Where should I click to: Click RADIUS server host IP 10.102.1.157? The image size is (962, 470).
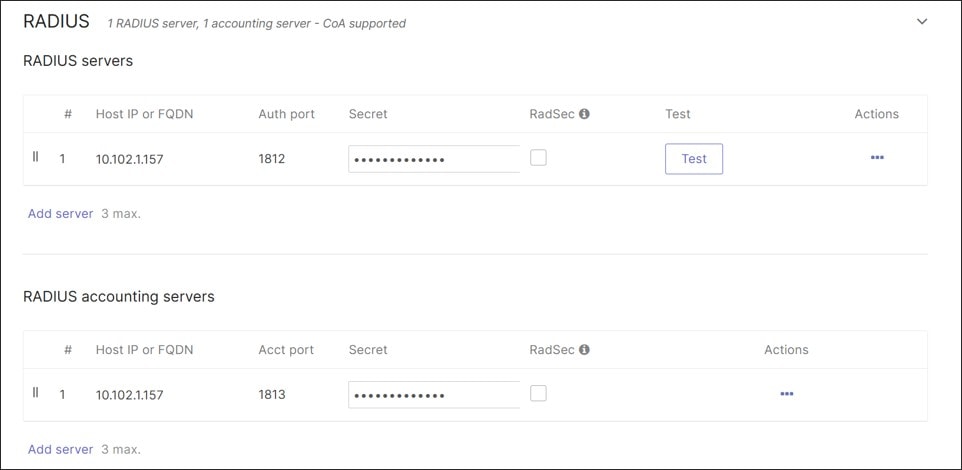(x=129, y=159)
